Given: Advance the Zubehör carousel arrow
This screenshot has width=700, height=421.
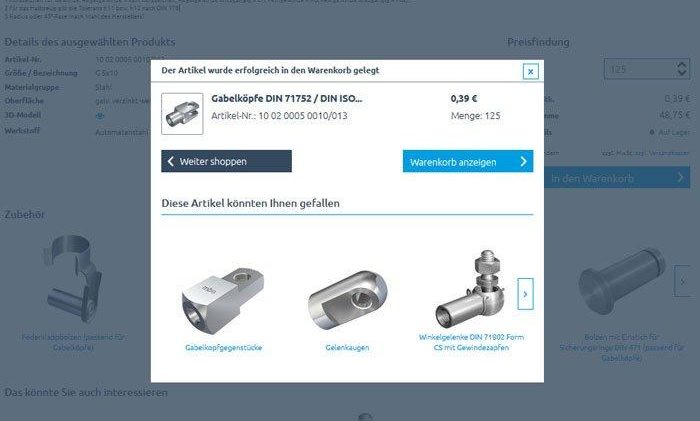Looking at the screenshot, I should click(x=682, y=281).
